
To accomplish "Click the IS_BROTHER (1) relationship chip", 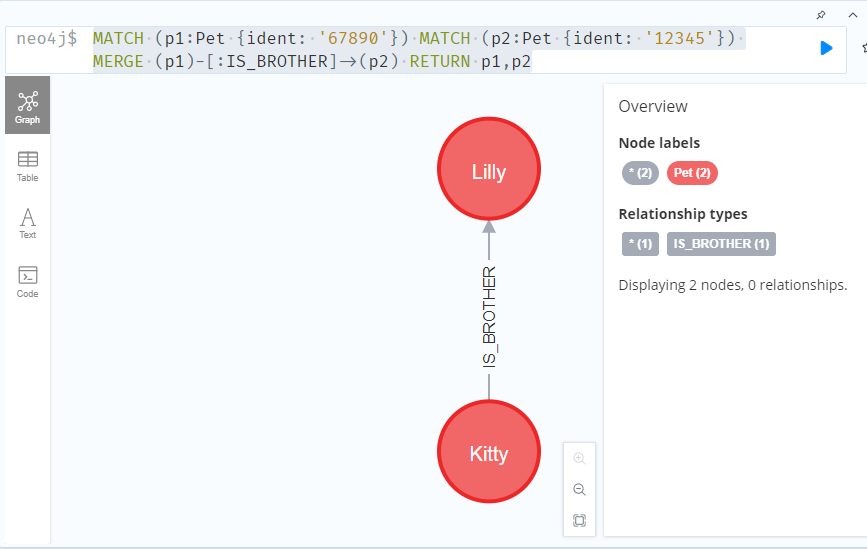I will tap(721, 244).
